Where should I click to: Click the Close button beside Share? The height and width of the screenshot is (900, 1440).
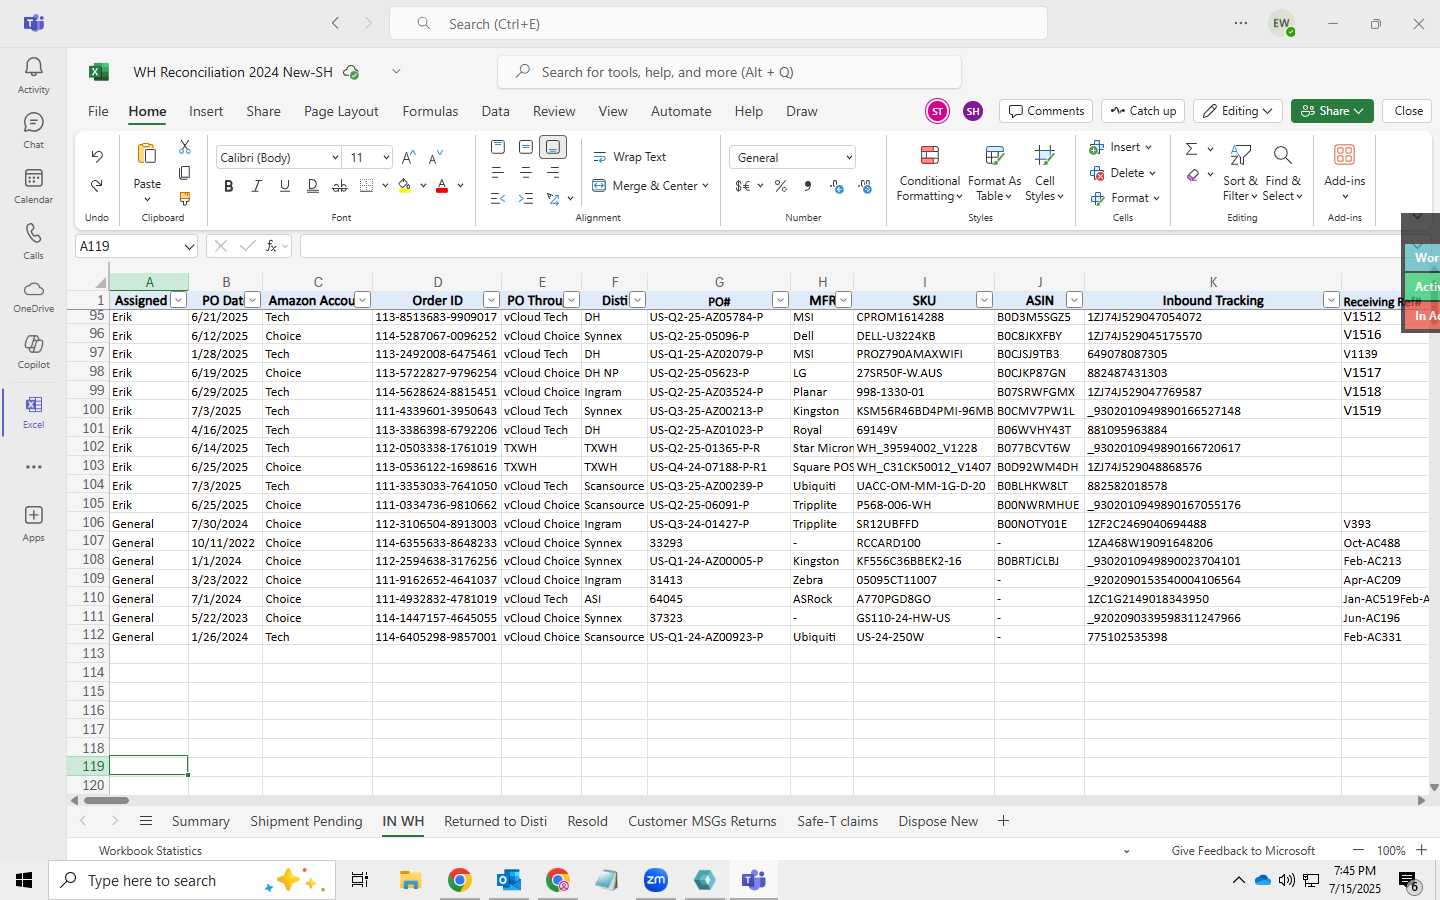coord(1408,111)
